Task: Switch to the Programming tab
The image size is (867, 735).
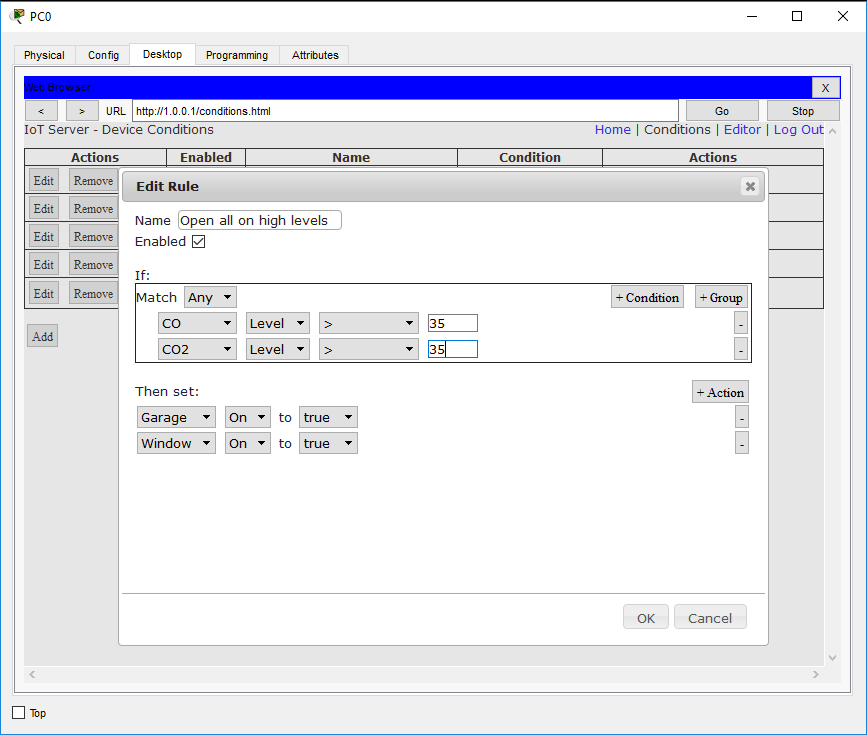Action: (236, 55)
